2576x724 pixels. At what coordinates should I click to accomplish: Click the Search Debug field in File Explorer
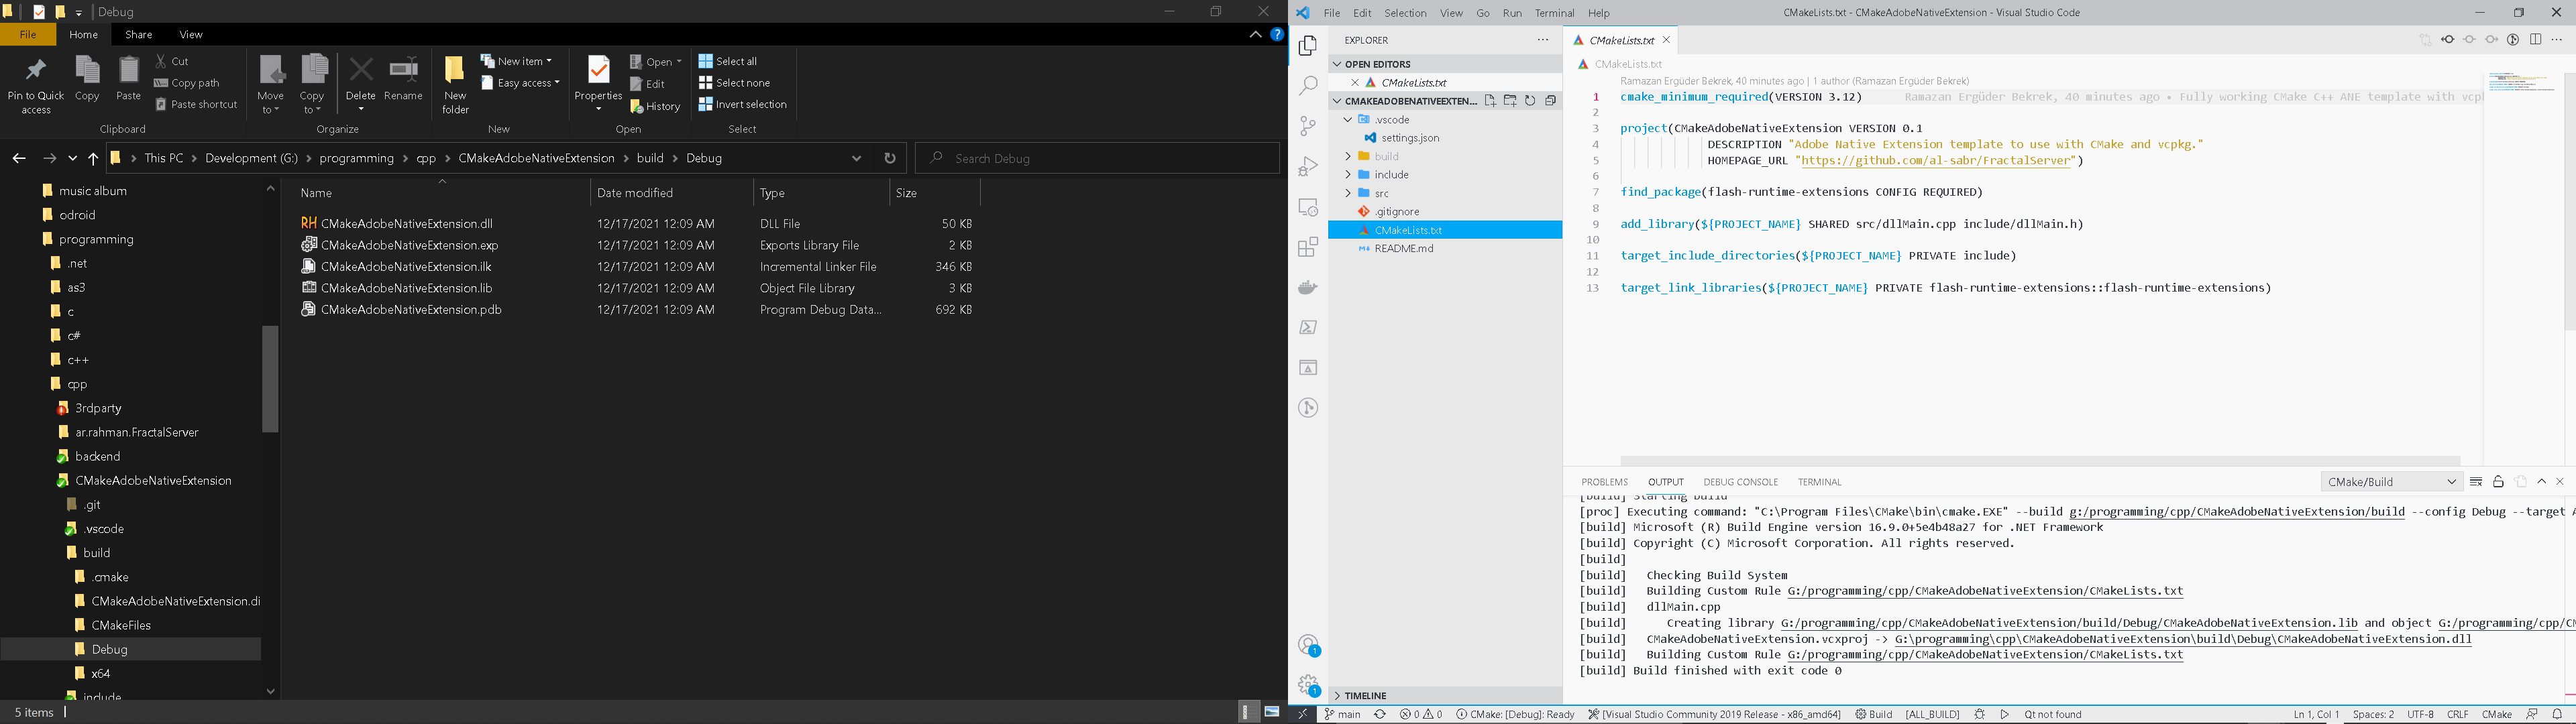click(x=1098, y=158)
